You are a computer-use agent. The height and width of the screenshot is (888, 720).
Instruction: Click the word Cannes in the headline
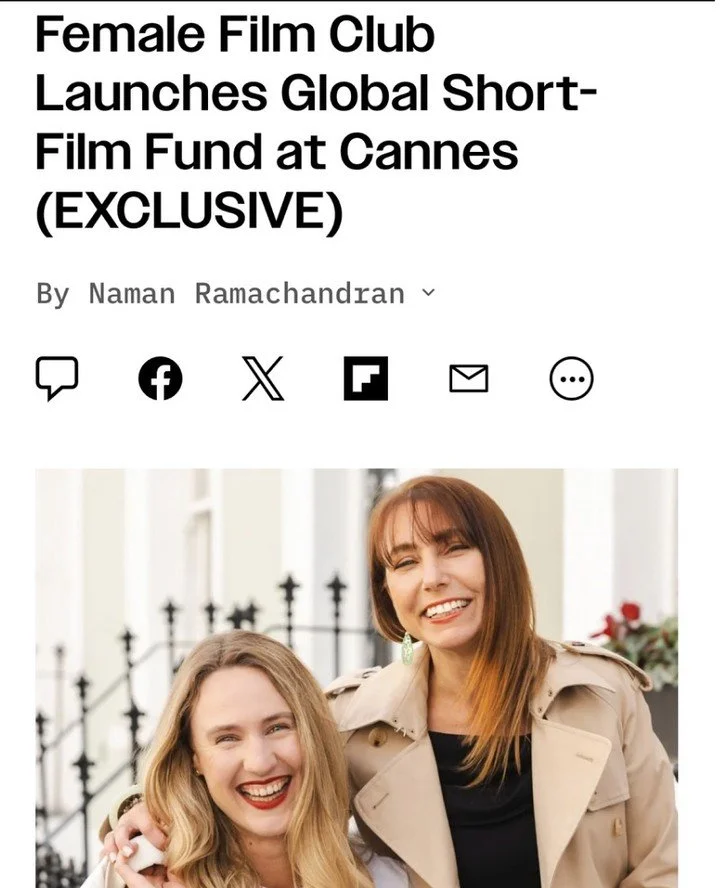click(429, 152)
